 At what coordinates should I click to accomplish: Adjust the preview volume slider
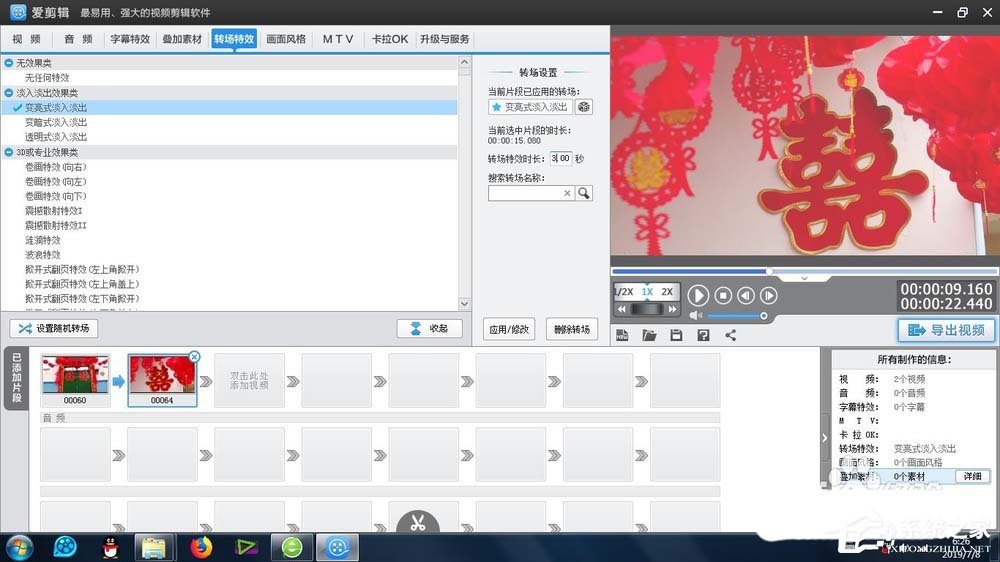737,316
